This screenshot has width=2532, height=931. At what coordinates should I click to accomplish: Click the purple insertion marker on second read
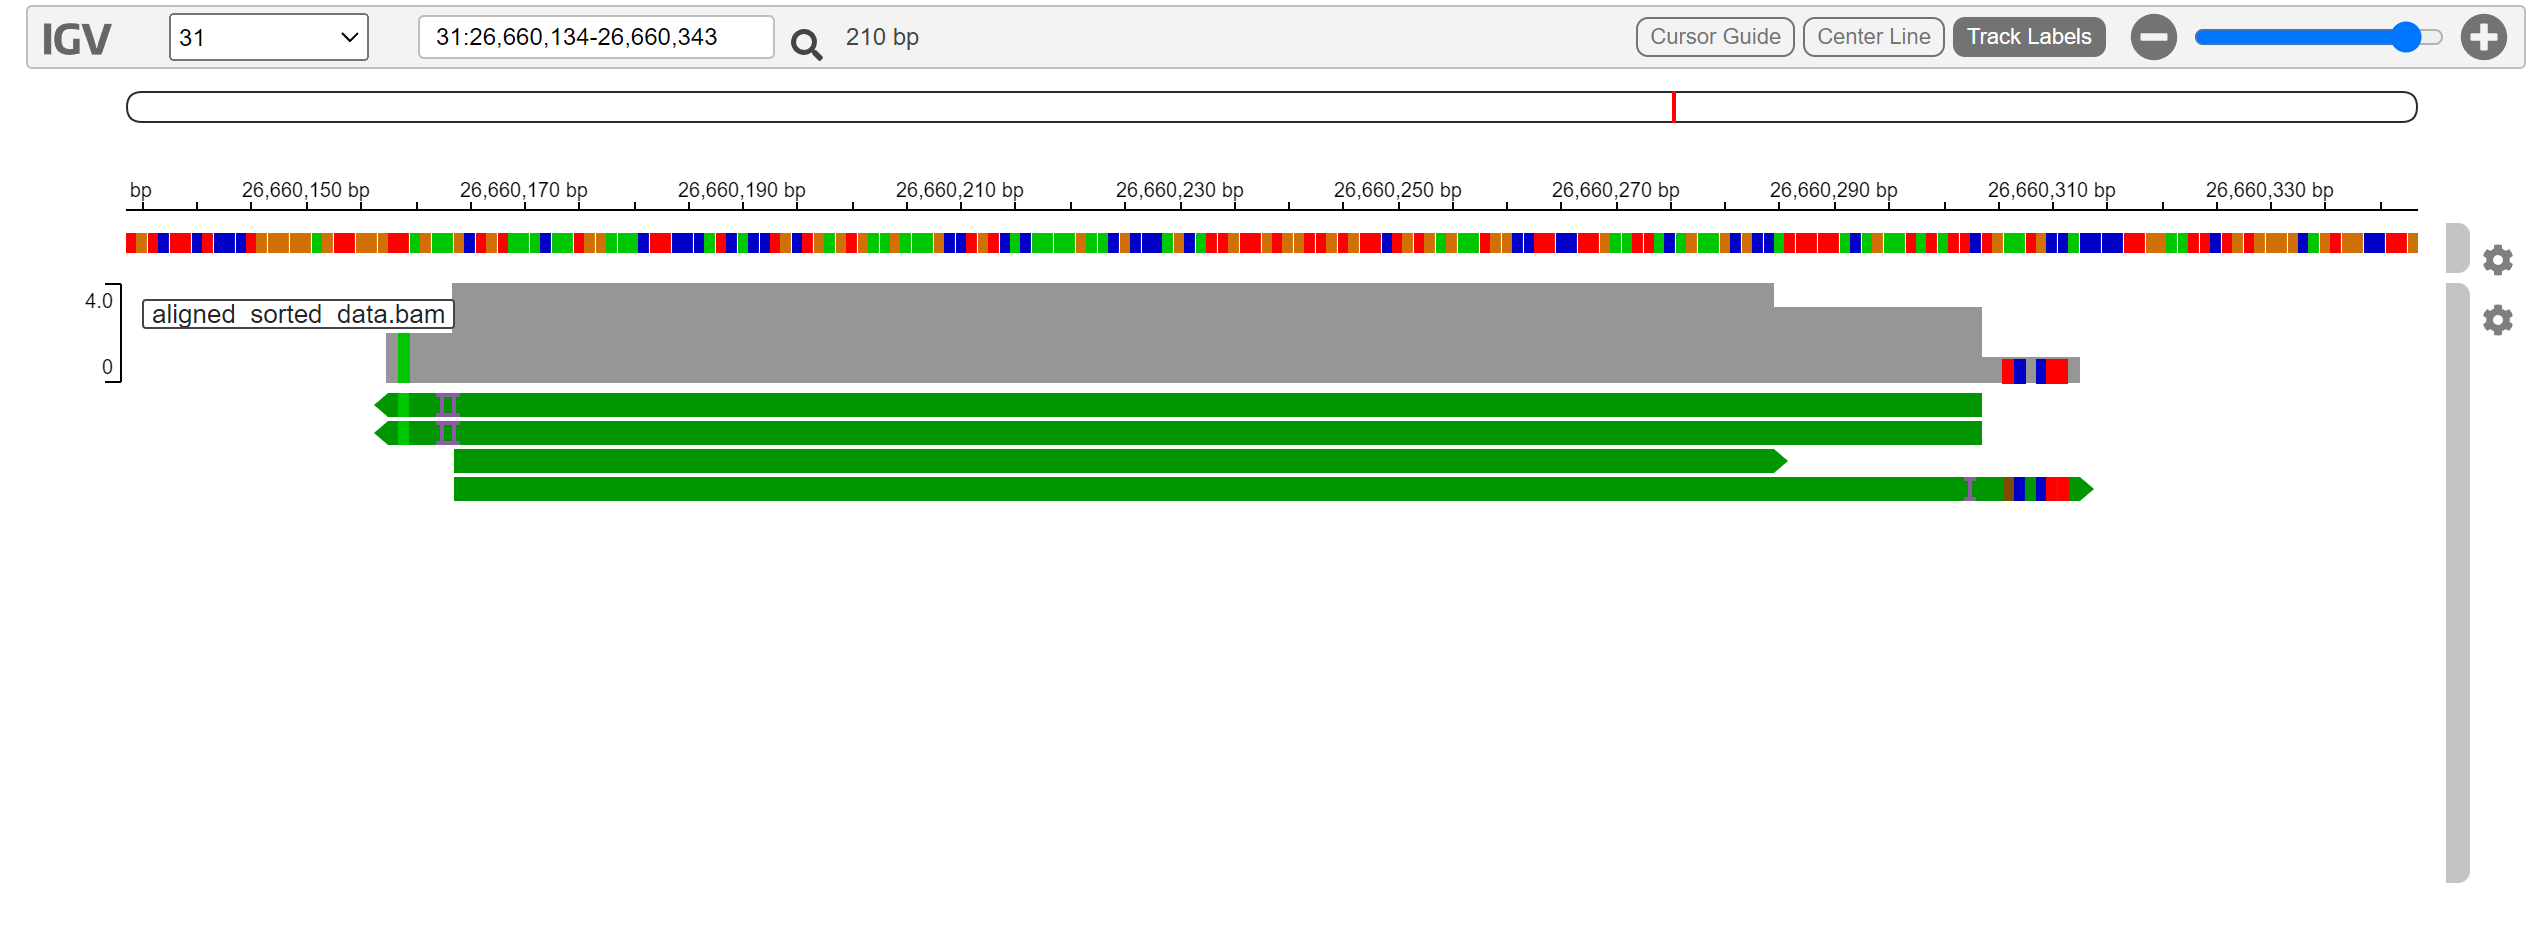coord(448,433)
